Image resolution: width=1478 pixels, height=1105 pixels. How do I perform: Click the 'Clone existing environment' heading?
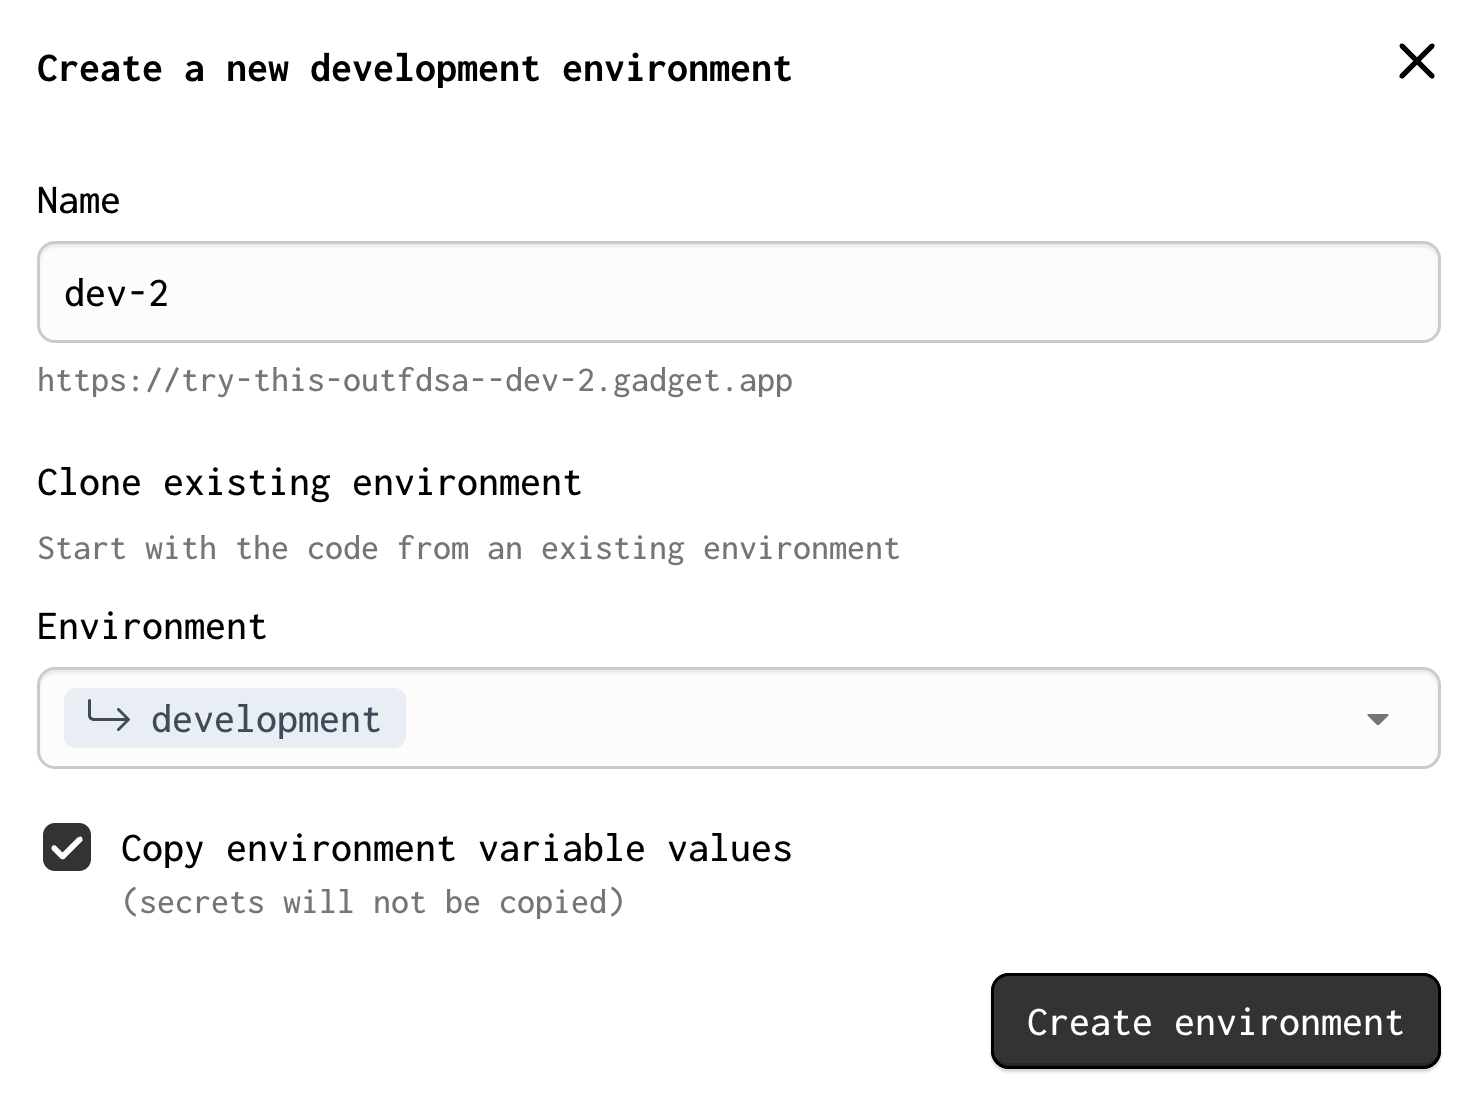coord(309,483)
